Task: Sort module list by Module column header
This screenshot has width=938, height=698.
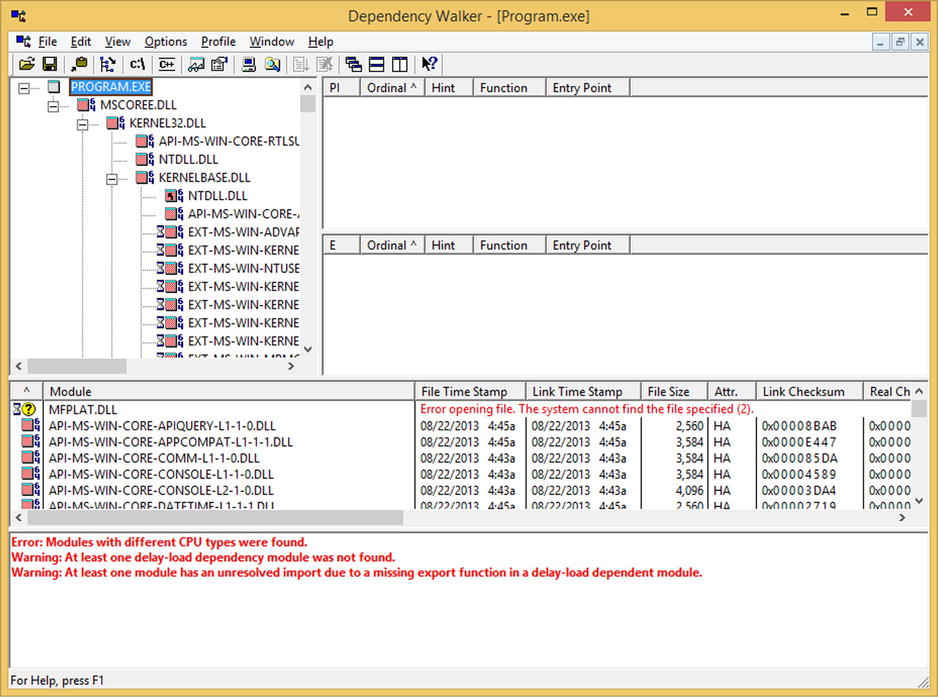Action: pyautogui.click(x=229, y=392)
